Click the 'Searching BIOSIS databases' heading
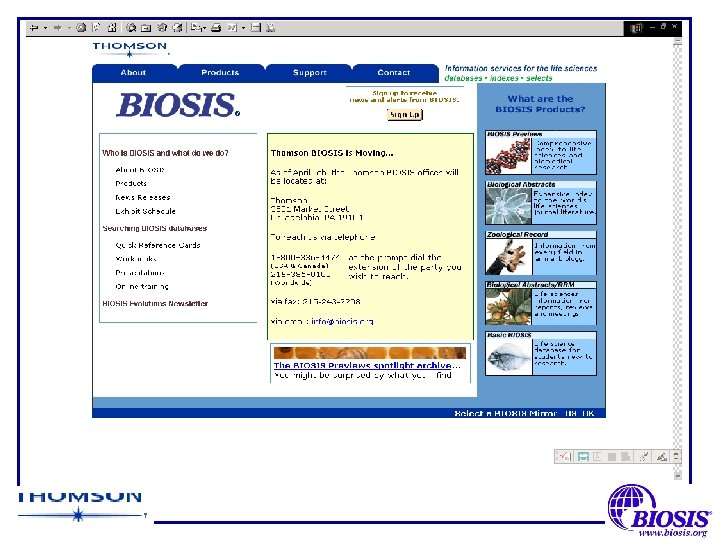The image size is (720, 540). (x=155, y=228)
